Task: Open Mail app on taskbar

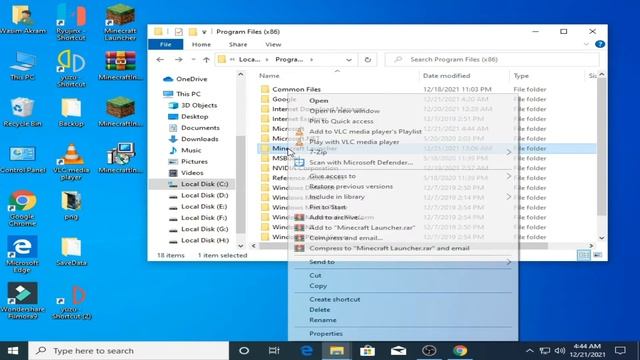Action: [398, 351]
